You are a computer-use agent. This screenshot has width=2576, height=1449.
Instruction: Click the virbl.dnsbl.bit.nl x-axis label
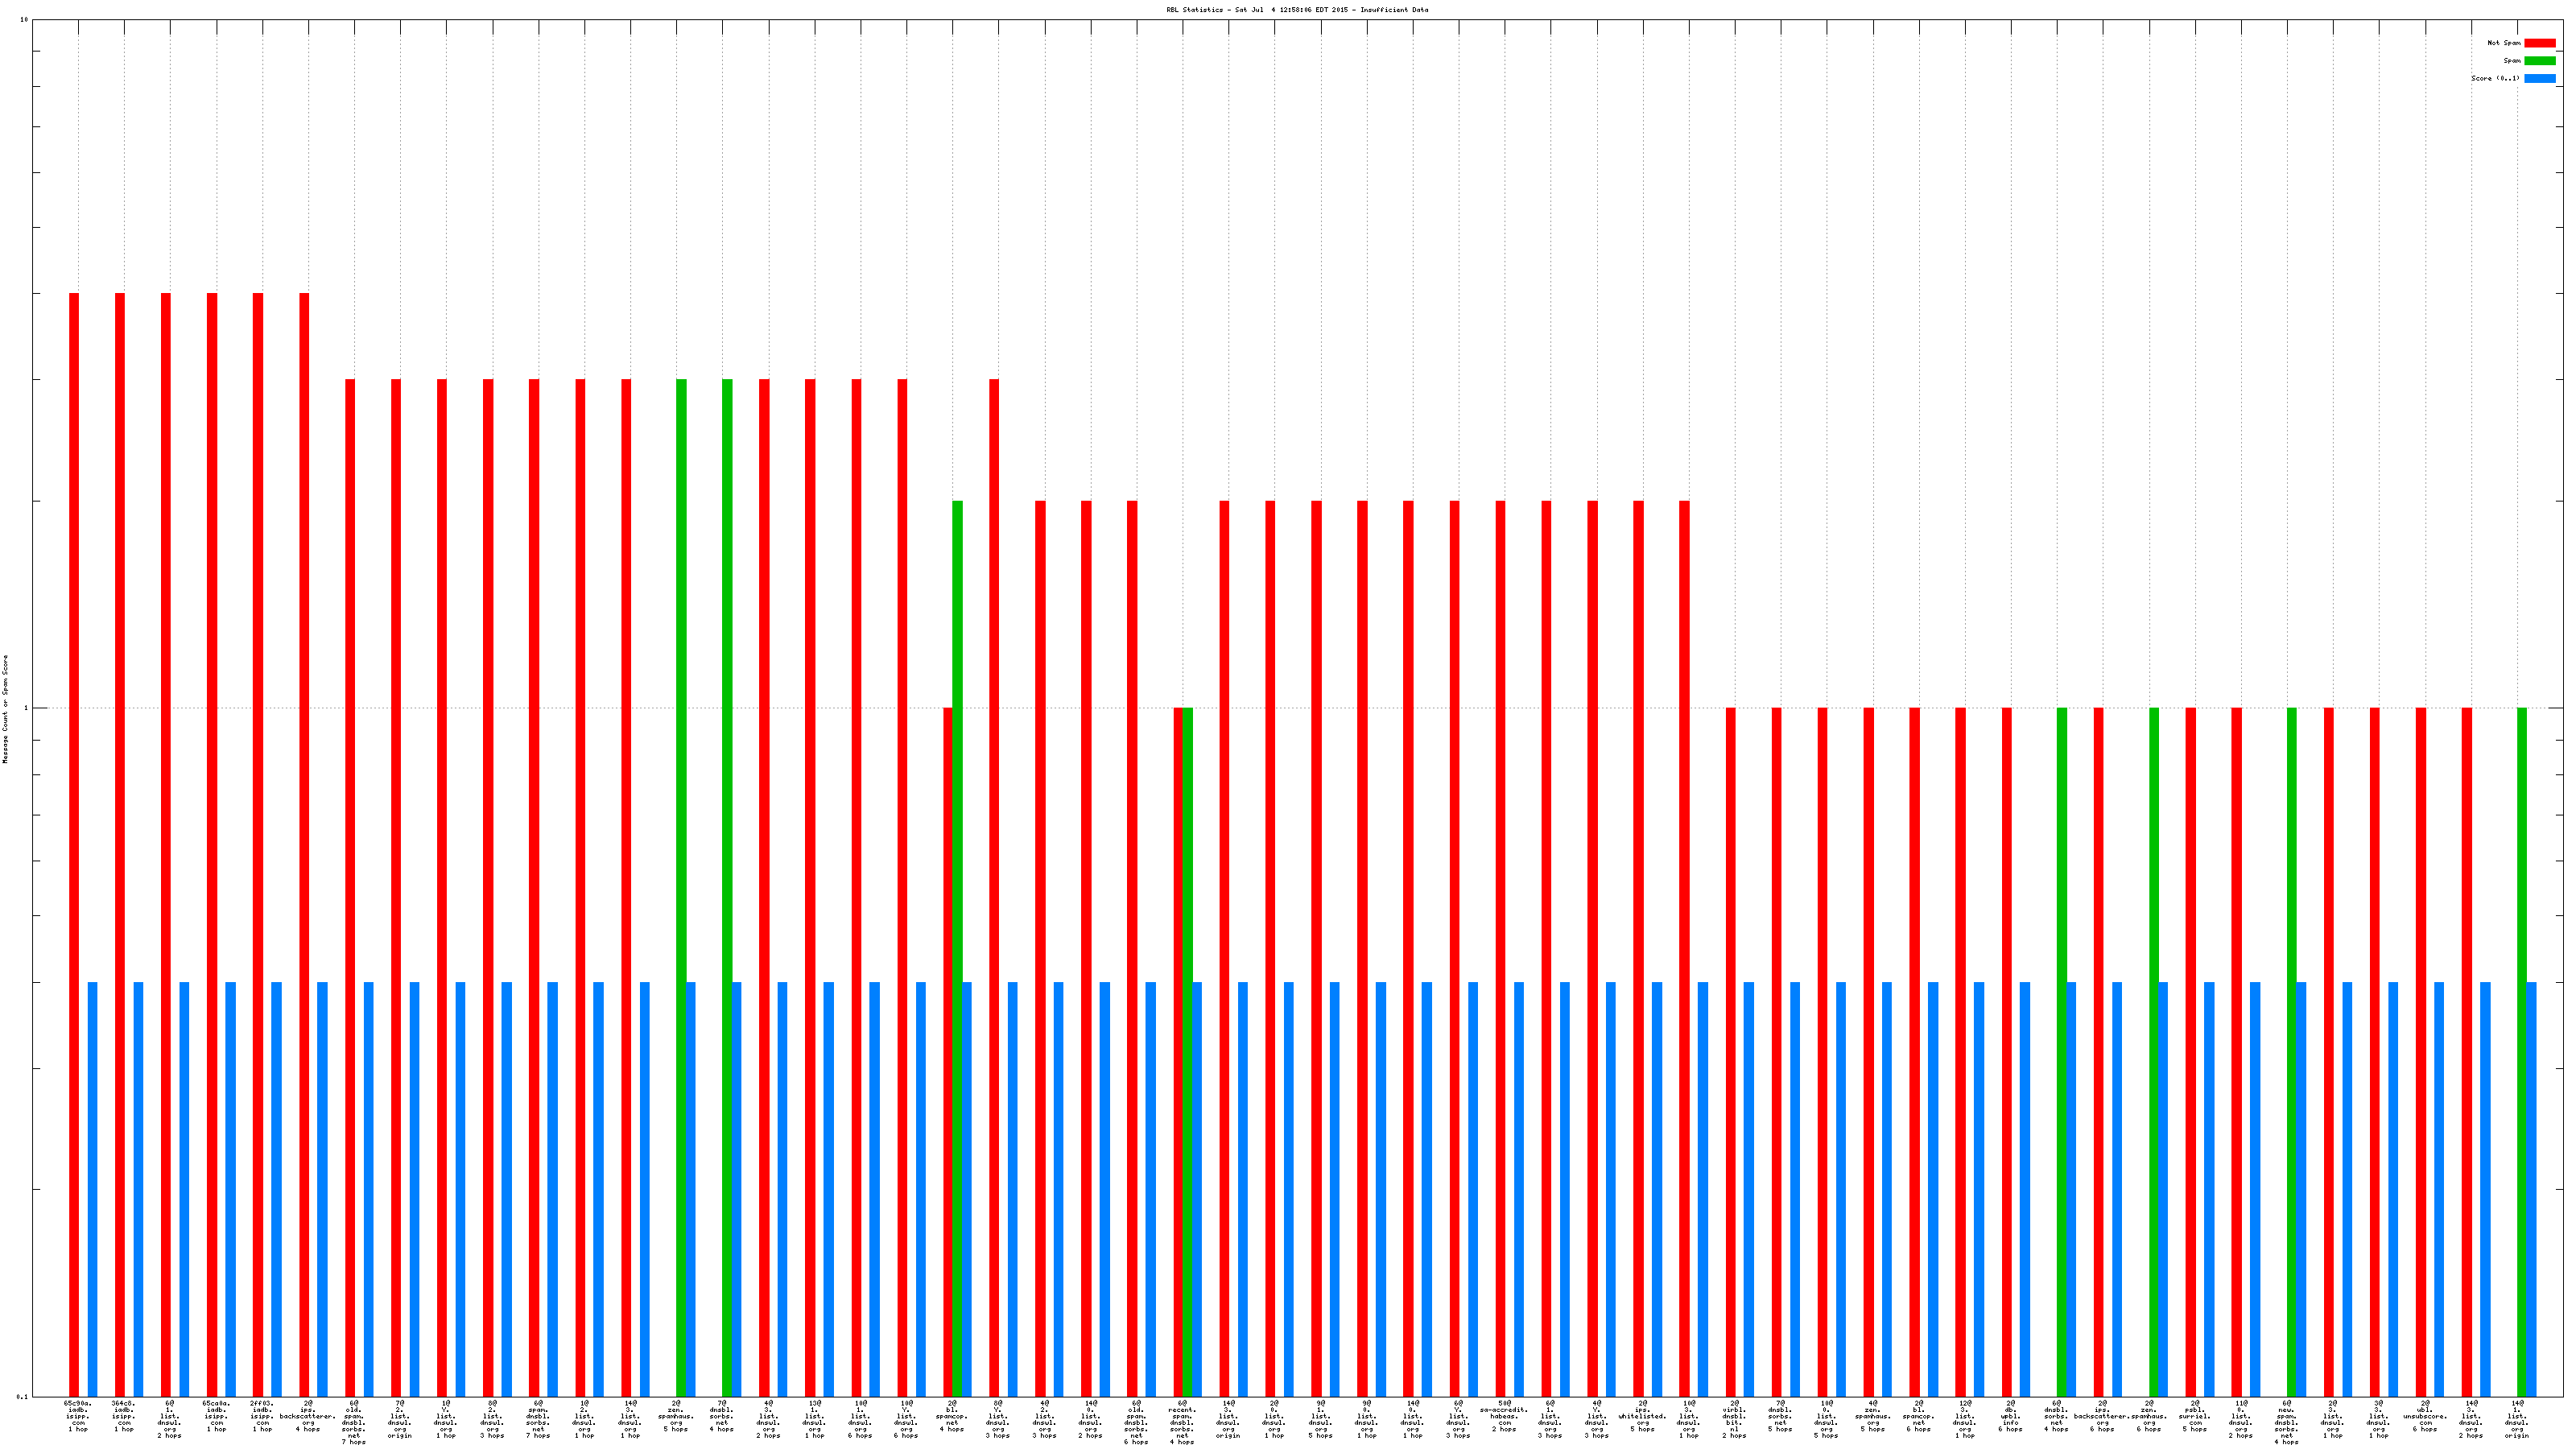(1734, 1419)
